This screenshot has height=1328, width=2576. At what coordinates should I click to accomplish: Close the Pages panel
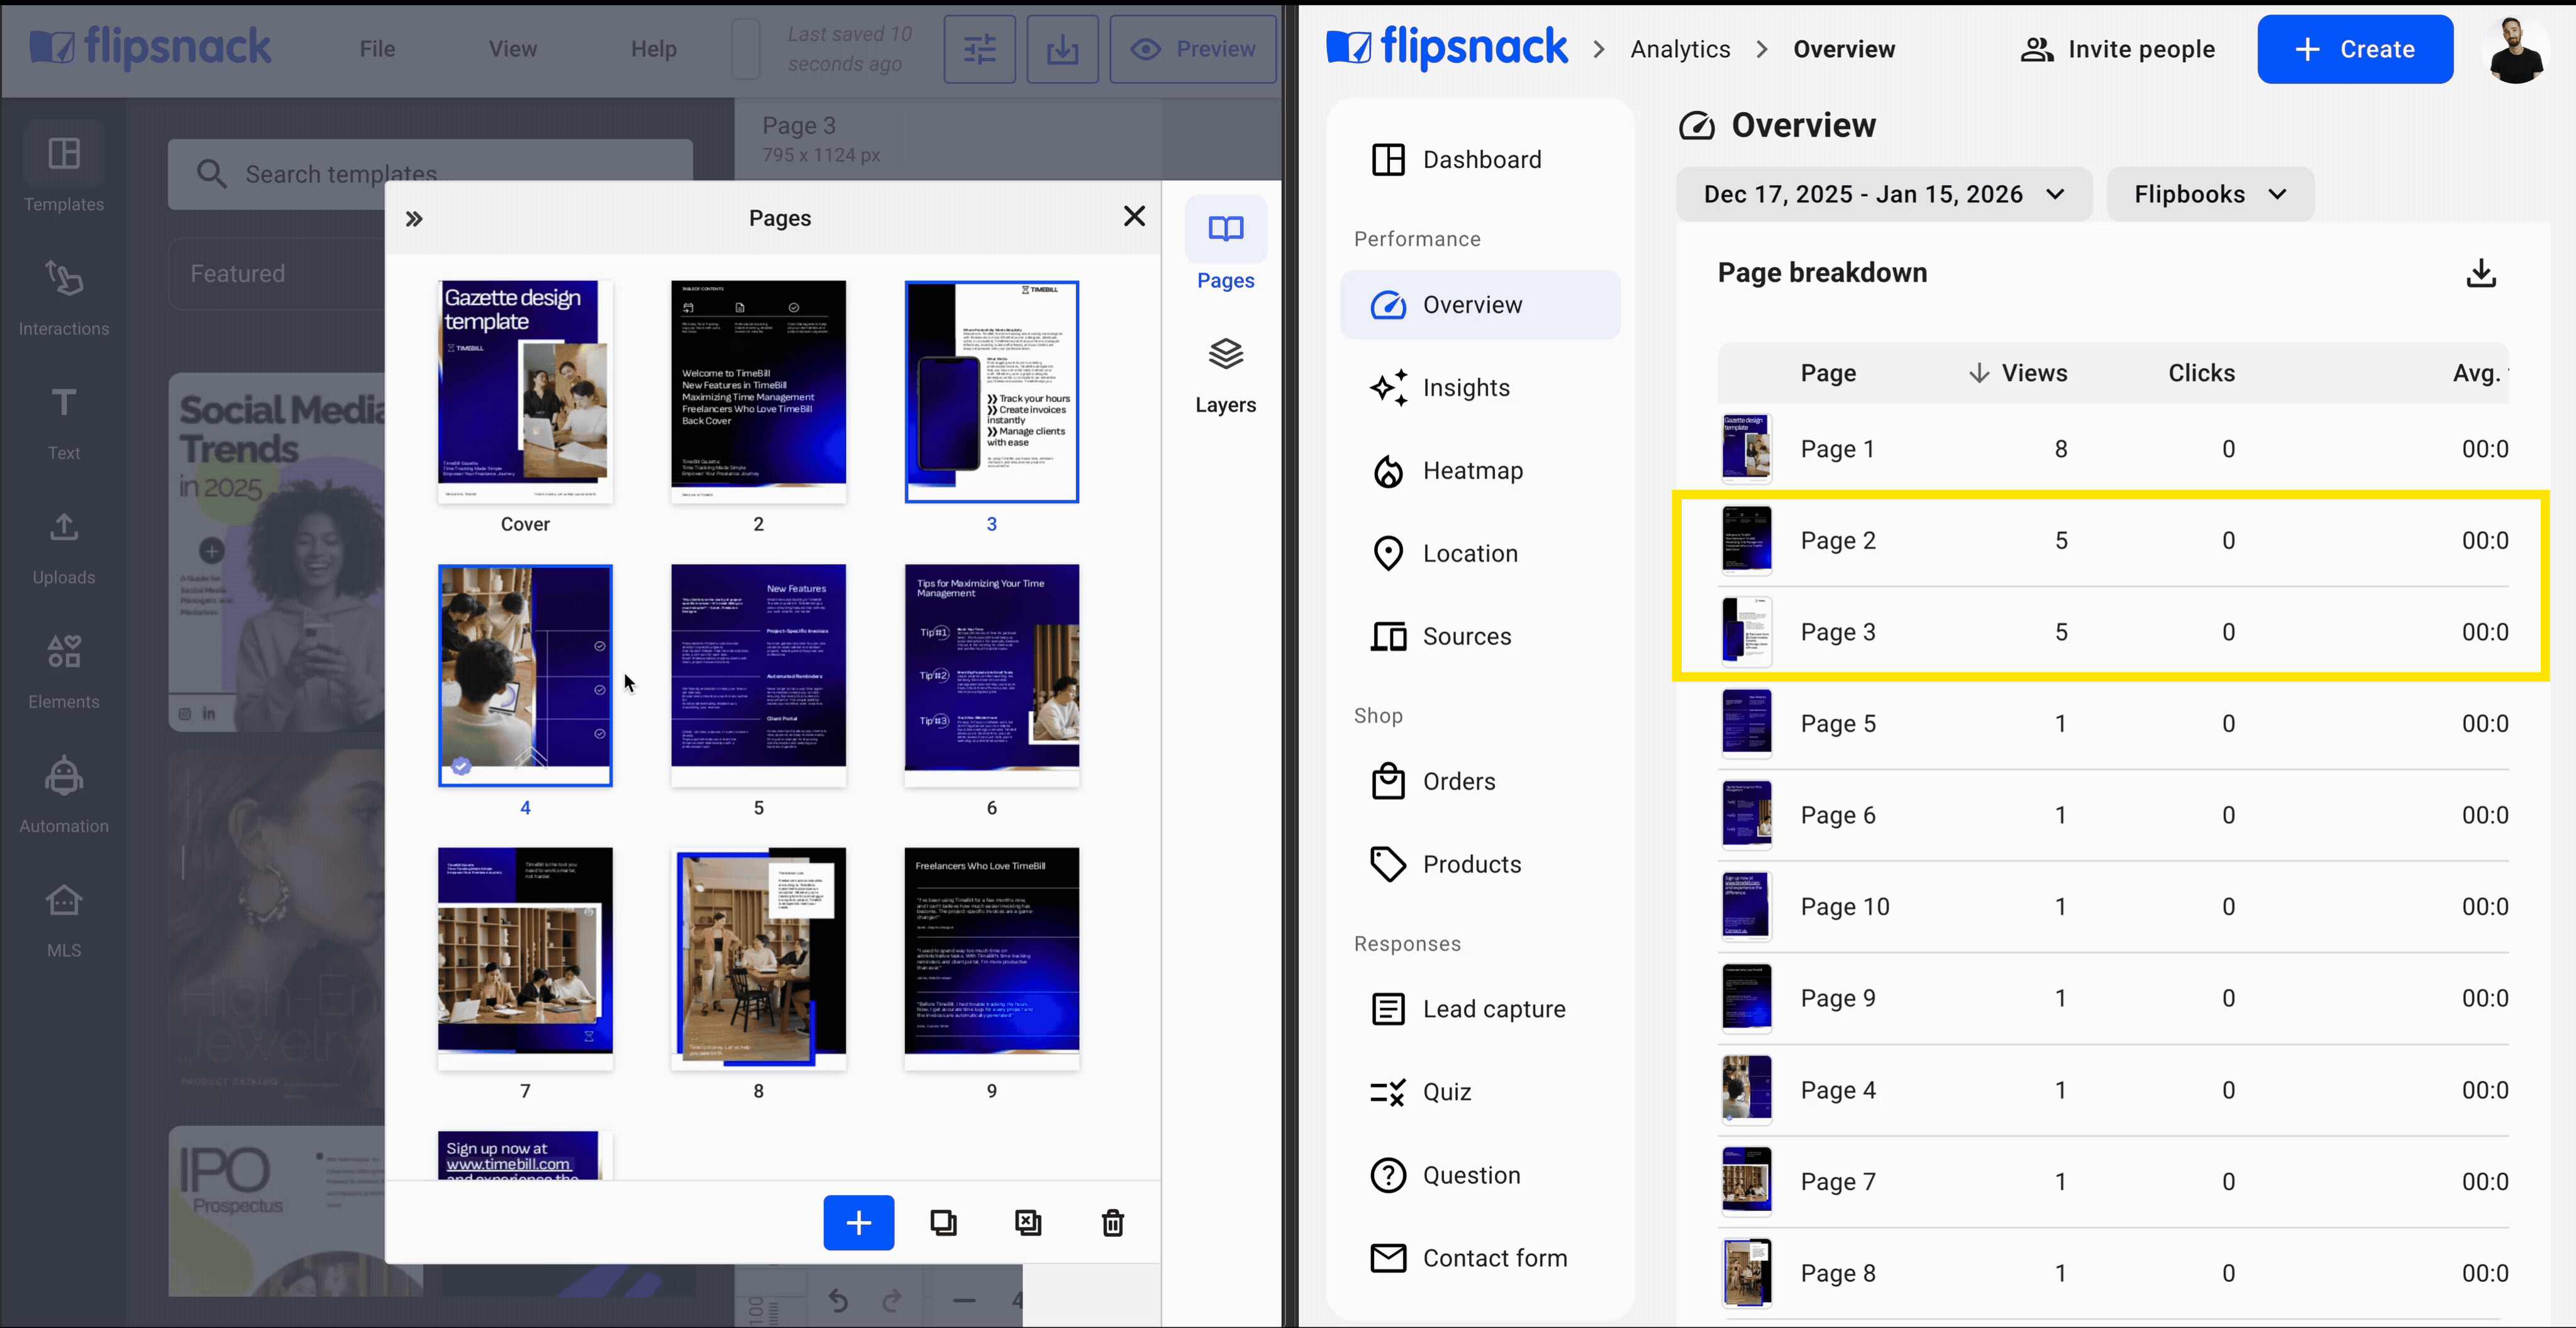tap(1133, 216)
